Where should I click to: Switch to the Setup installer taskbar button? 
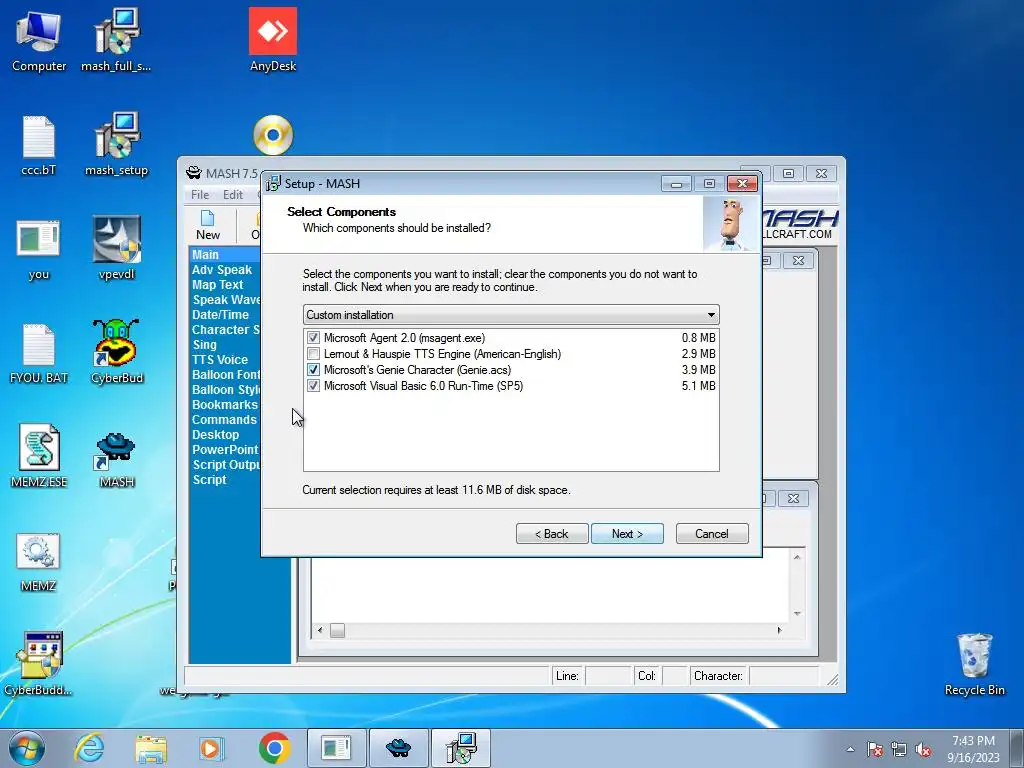click(x=461, y=748)
